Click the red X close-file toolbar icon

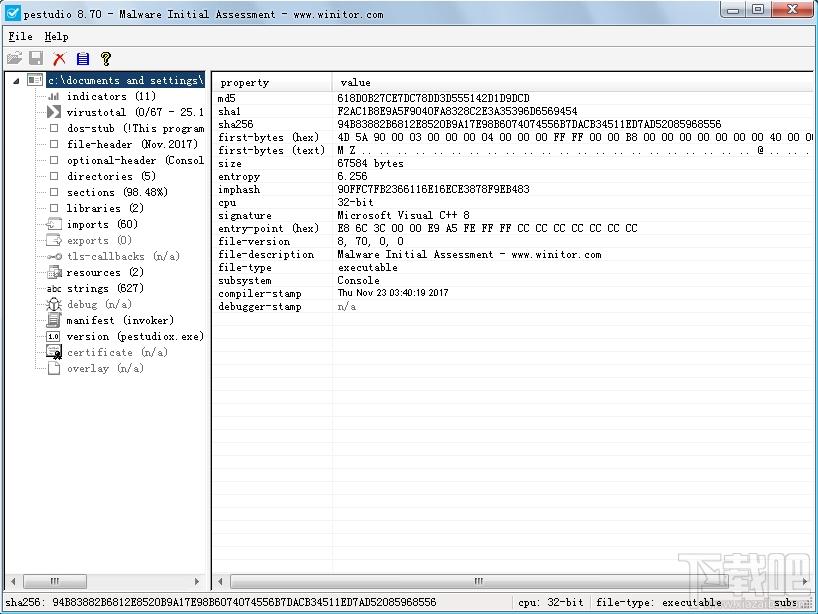coord(59,59)
